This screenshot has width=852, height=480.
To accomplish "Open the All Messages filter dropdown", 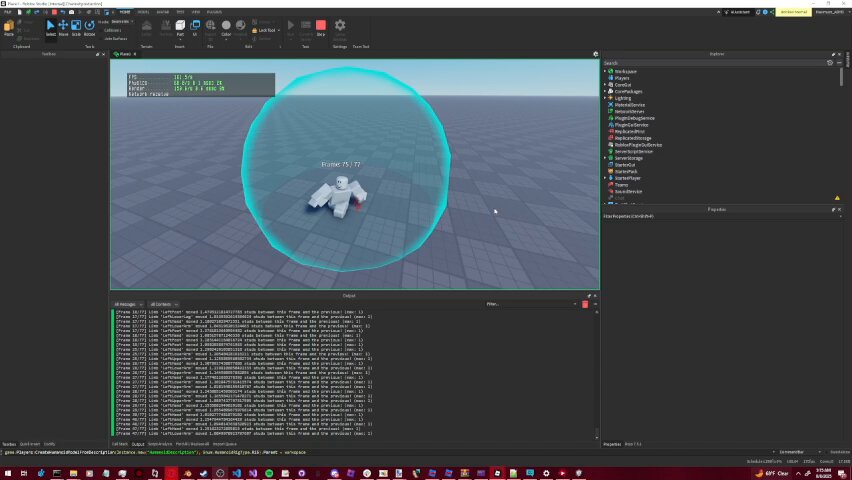I will 128,304.
